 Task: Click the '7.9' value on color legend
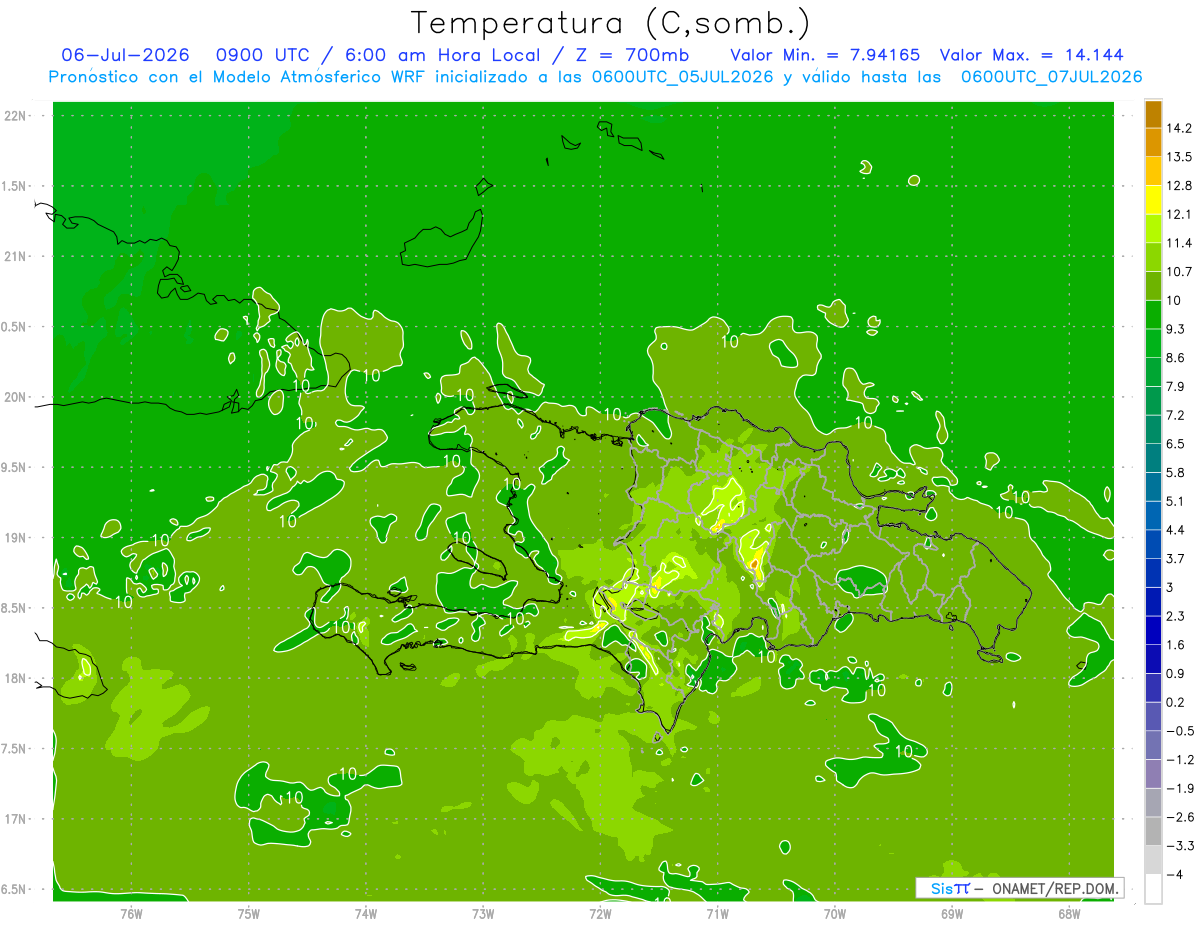(x=1175, y=386)
